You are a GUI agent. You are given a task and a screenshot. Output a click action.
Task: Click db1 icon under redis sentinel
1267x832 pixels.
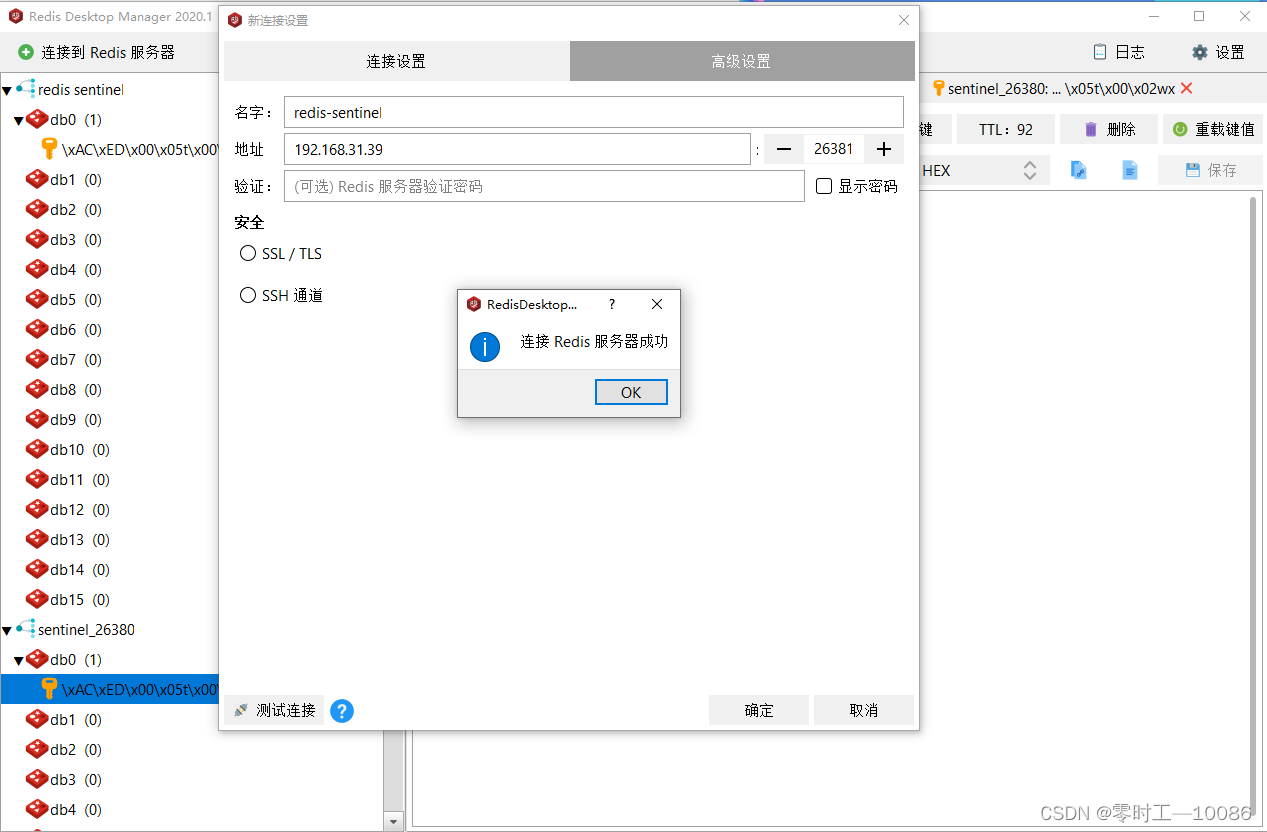click(37, 179)
